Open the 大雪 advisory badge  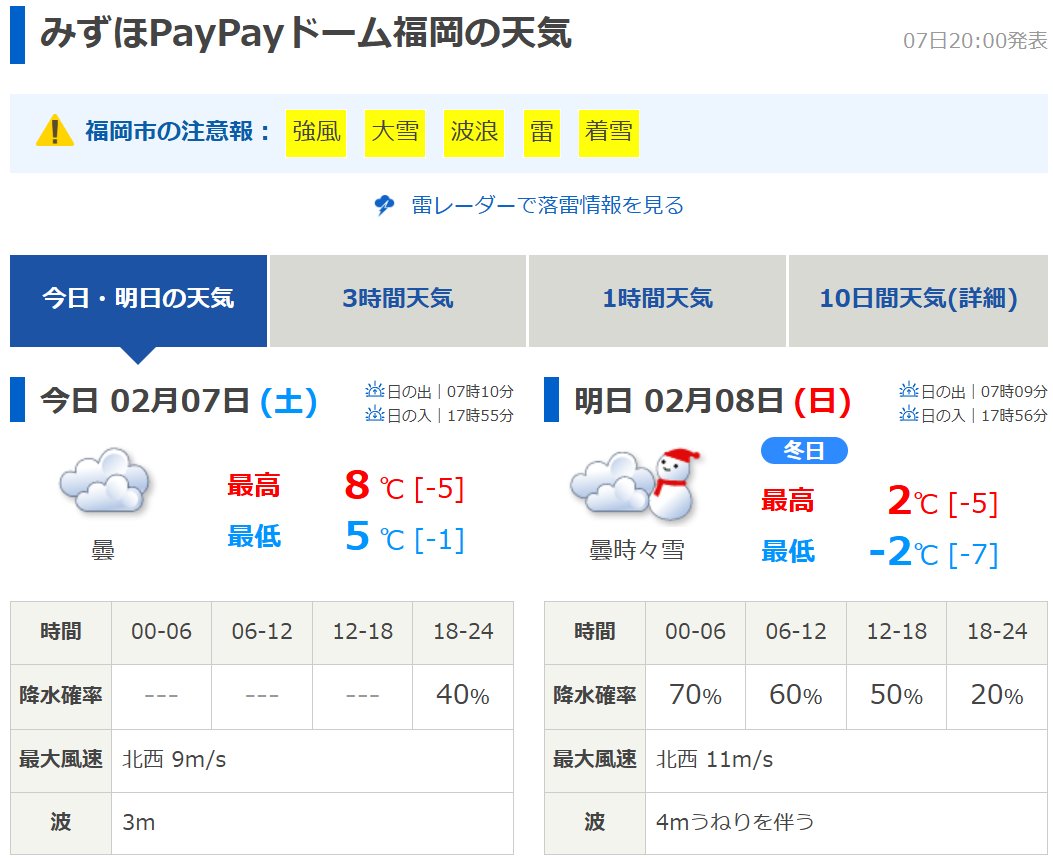395,133
